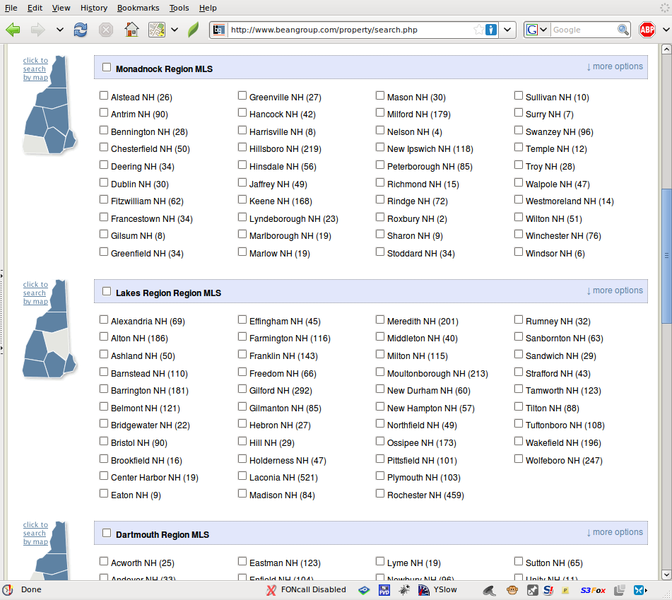Viewport: 672px width, 600px height.
Task: Check the Keene NH (168) checkbox
Action: [243, 200]
